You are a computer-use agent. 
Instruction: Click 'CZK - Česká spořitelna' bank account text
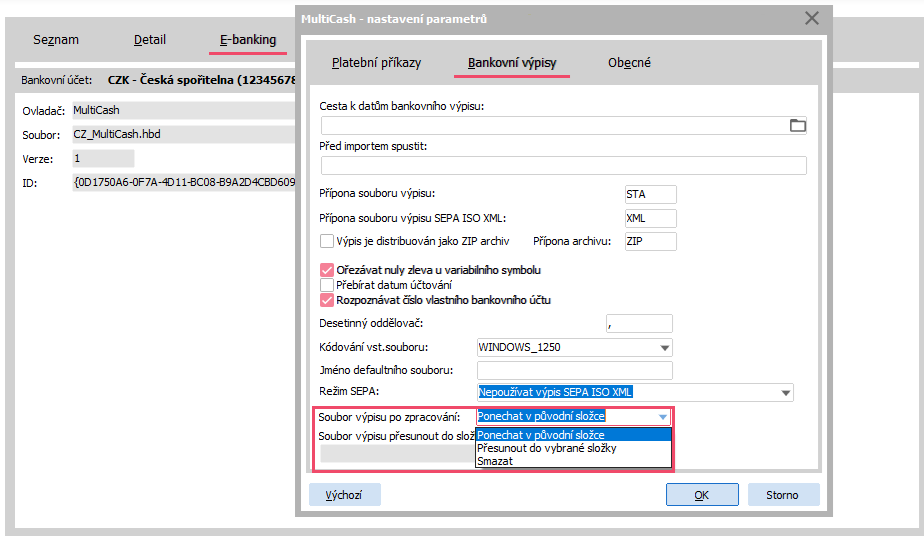click(x=201, y=80)
